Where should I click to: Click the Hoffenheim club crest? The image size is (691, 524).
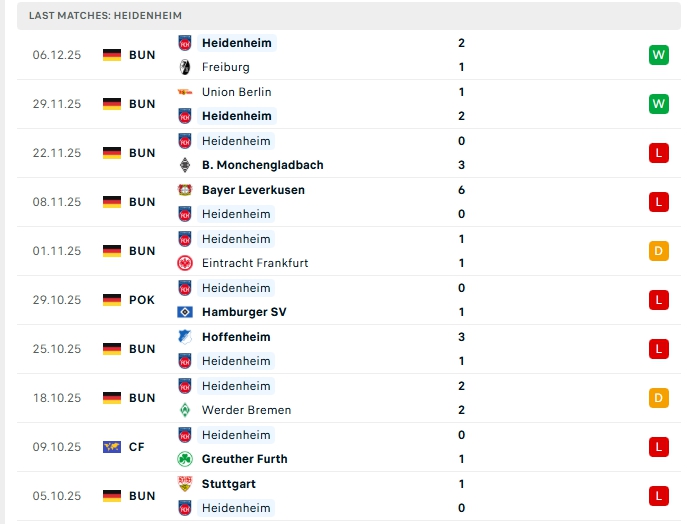pos(184,338)
